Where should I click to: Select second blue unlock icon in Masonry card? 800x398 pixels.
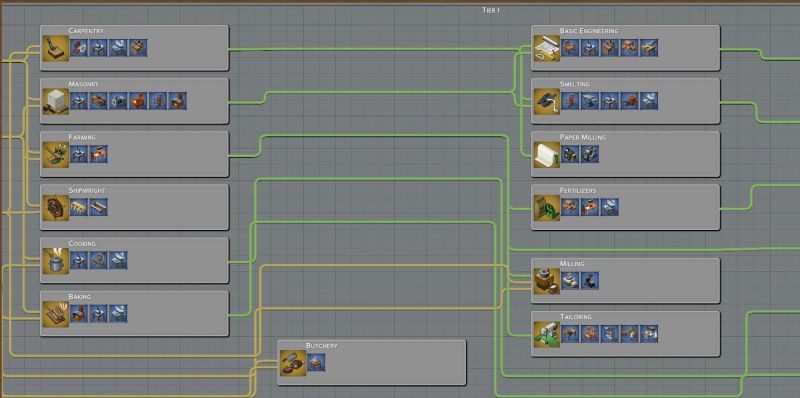click(98, 101)
